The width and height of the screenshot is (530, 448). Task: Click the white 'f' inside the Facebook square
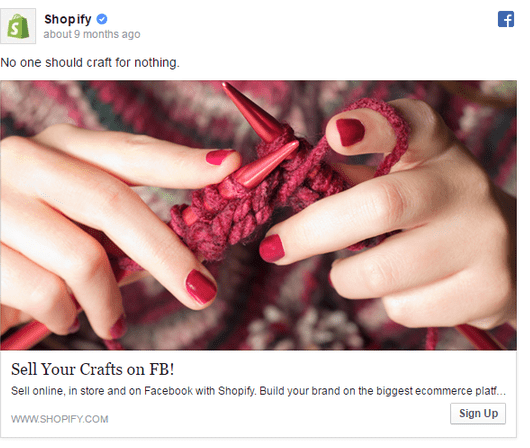pos(507,20)
